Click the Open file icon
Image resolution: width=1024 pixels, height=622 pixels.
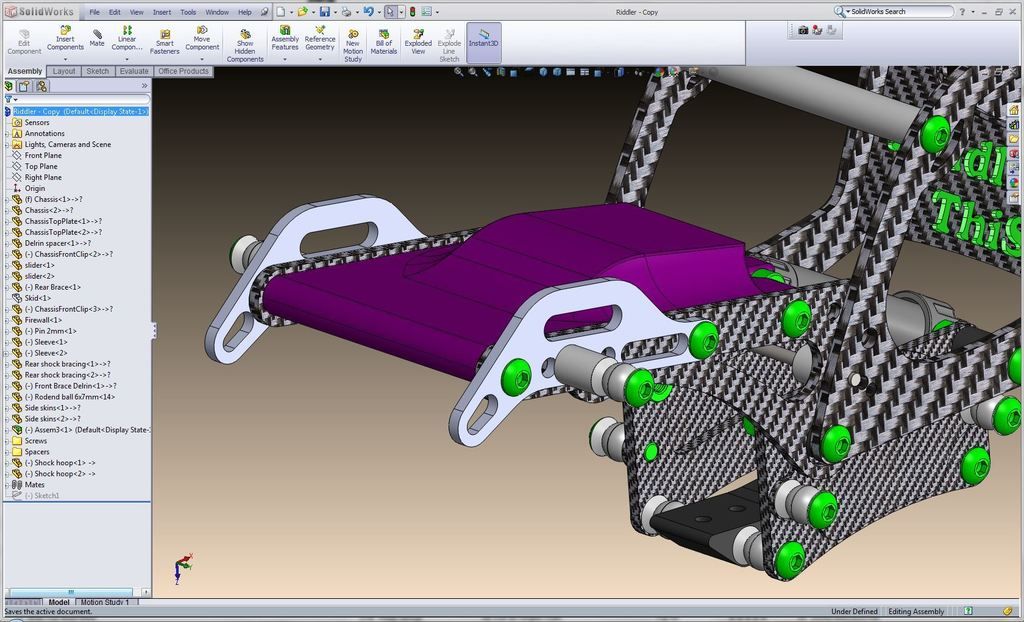(302, 12)
